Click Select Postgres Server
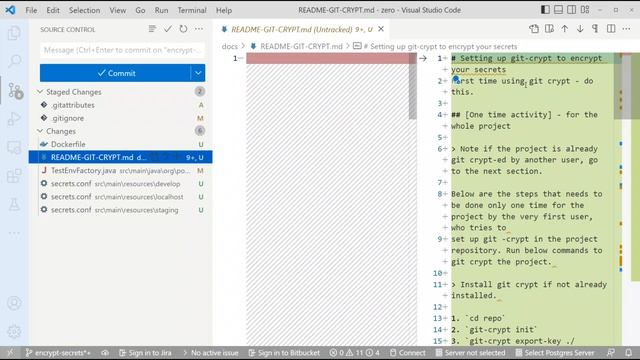The width and height of the screenshot is (640, 360). tap(555, 353)
